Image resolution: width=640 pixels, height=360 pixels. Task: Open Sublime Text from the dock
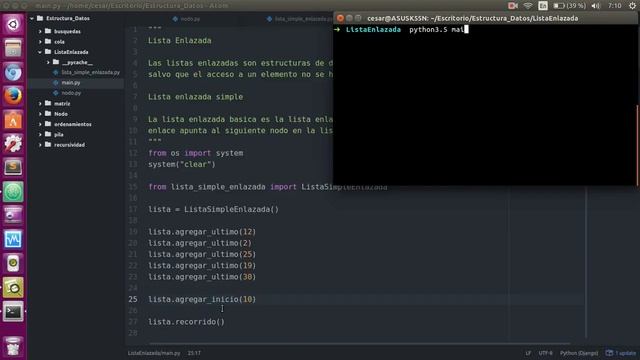(x=13, y=168)
